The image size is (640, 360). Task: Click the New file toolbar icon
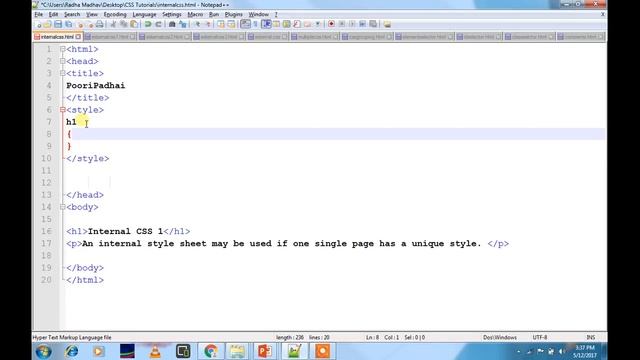click(x=39, y=24)
